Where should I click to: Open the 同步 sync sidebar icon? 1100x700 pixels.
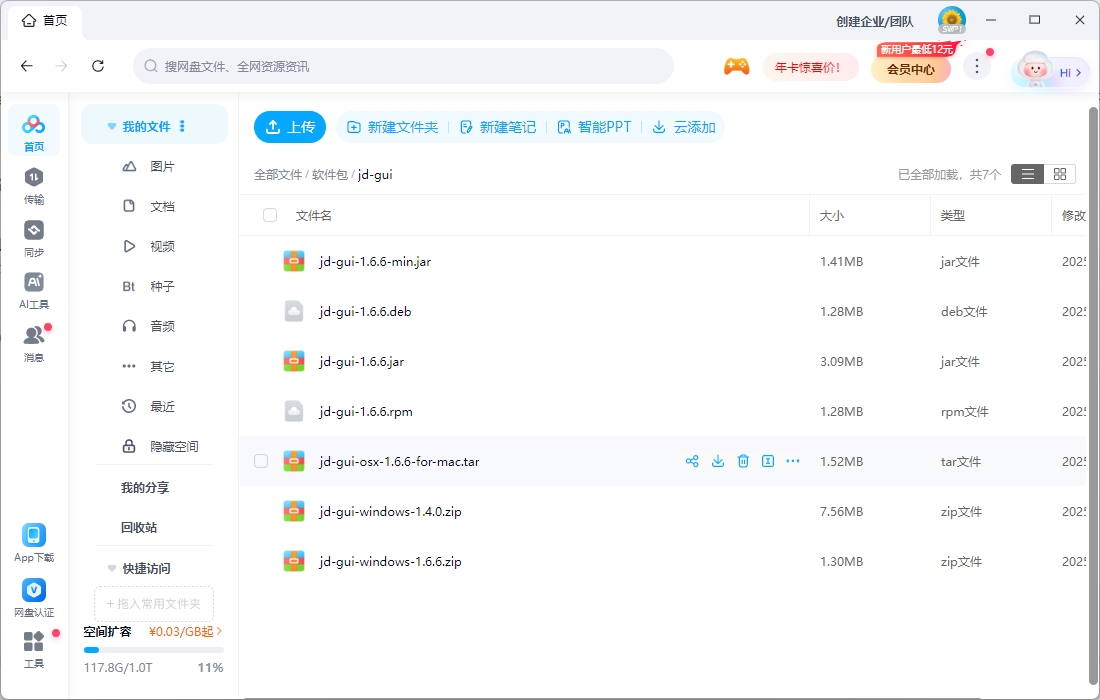[x=34, y=237]
